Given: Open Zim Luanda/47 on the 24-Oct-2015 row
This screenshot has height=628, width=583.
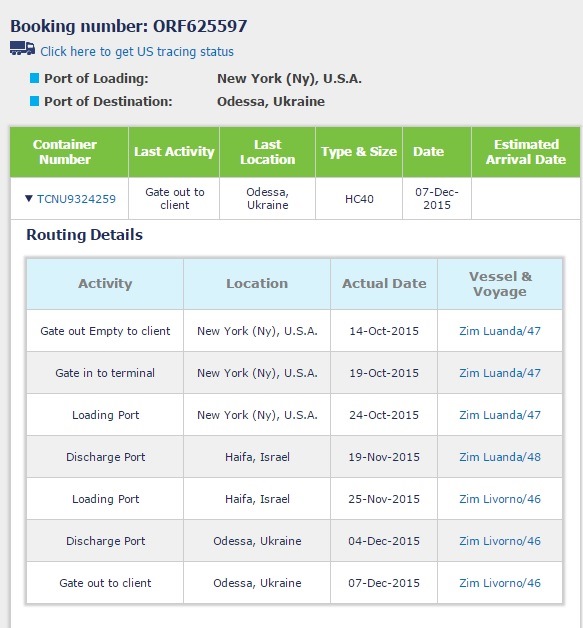Looking at the screenshot, I should pyautogui.click(x=500, y=415).
